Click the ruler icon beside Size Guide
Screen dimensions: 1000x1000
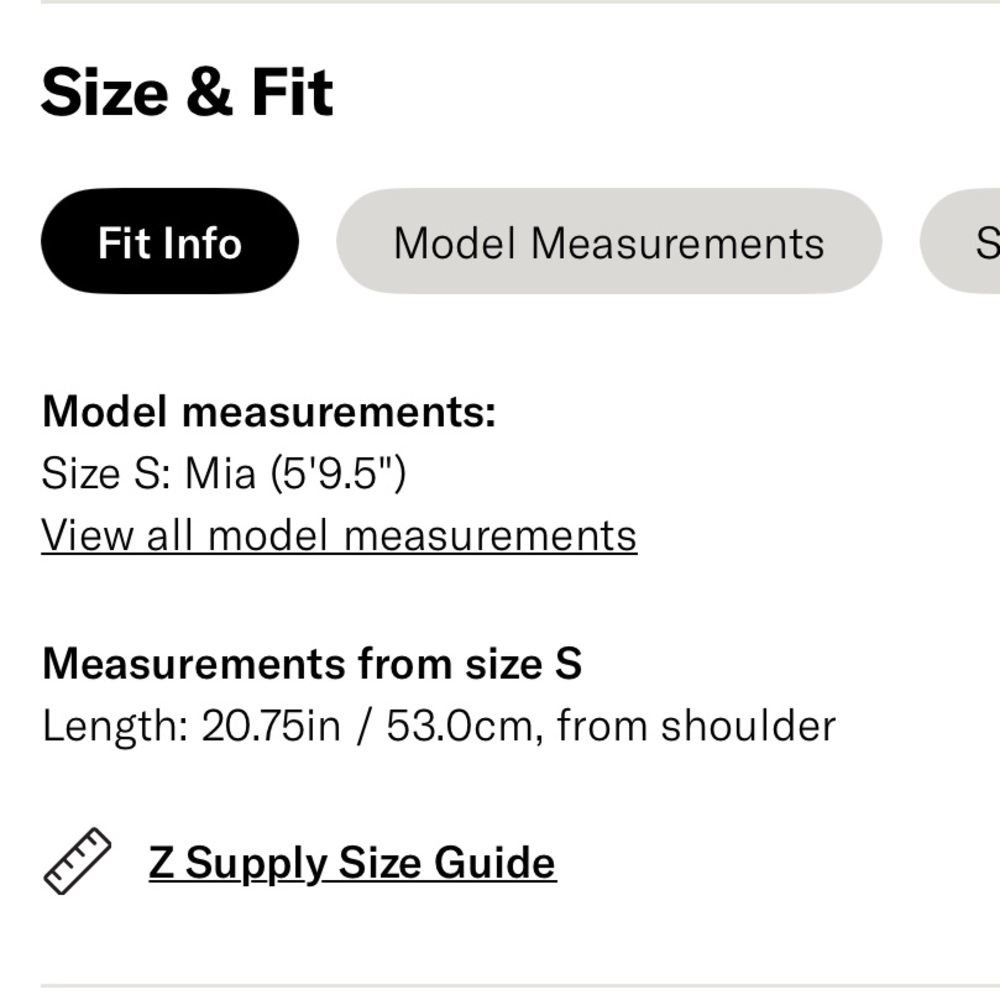pyautogui.click(x=77, y=861)
